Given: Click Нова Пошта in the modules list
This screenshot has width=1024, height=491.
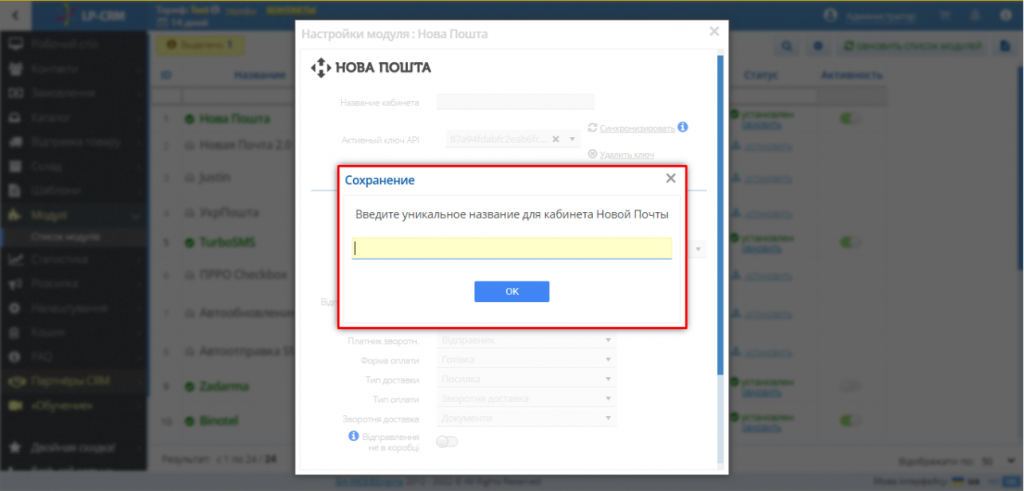Looking at the screenshot, I should [x=234, y=119].
